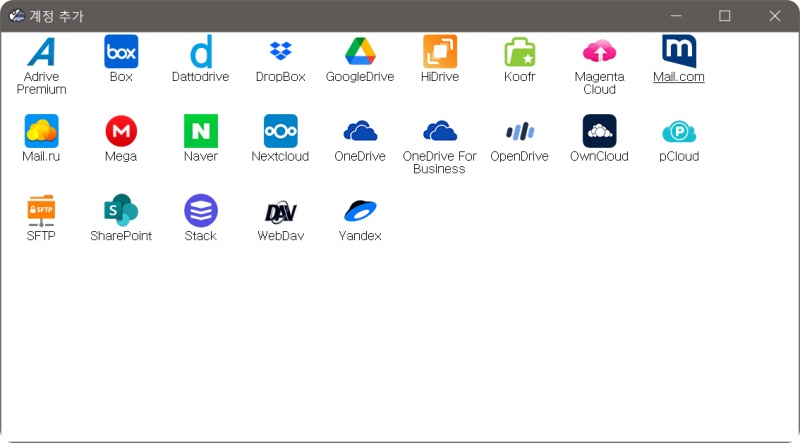Pick the Dattodrive icon
This screenshot has height=443, width=800.
[201, 52]
